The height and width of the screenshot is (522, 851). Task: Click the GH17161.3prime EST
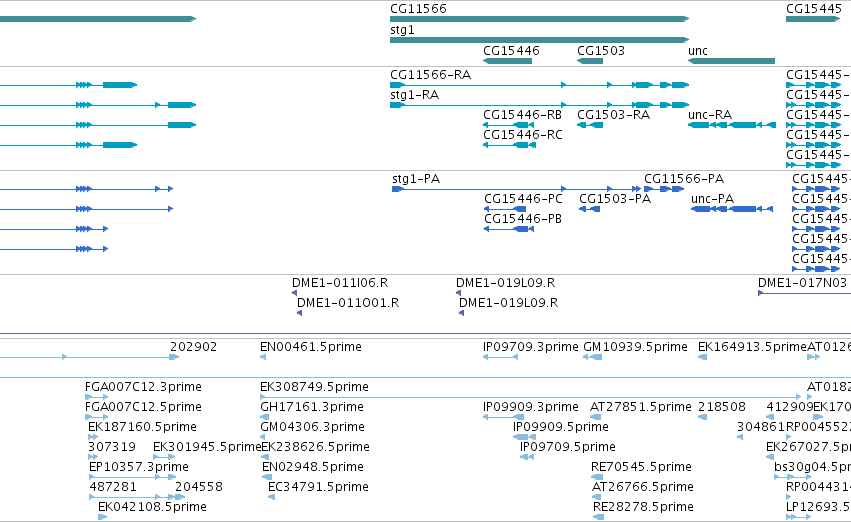point(265,417)
